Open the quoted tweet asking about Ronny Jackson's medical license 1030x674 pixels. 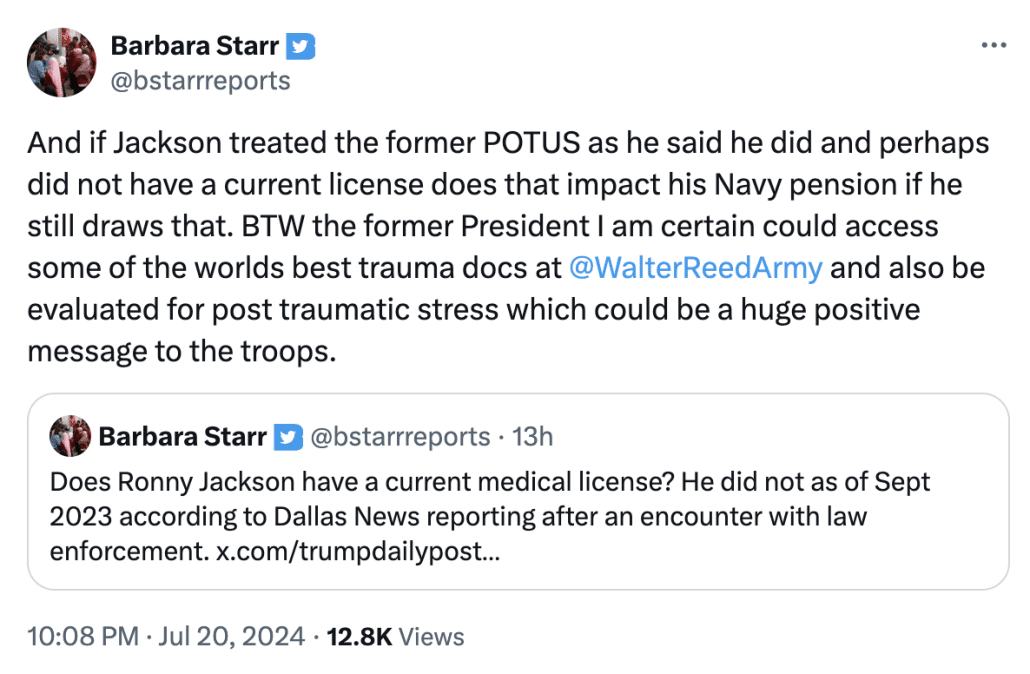click(518, 491)
